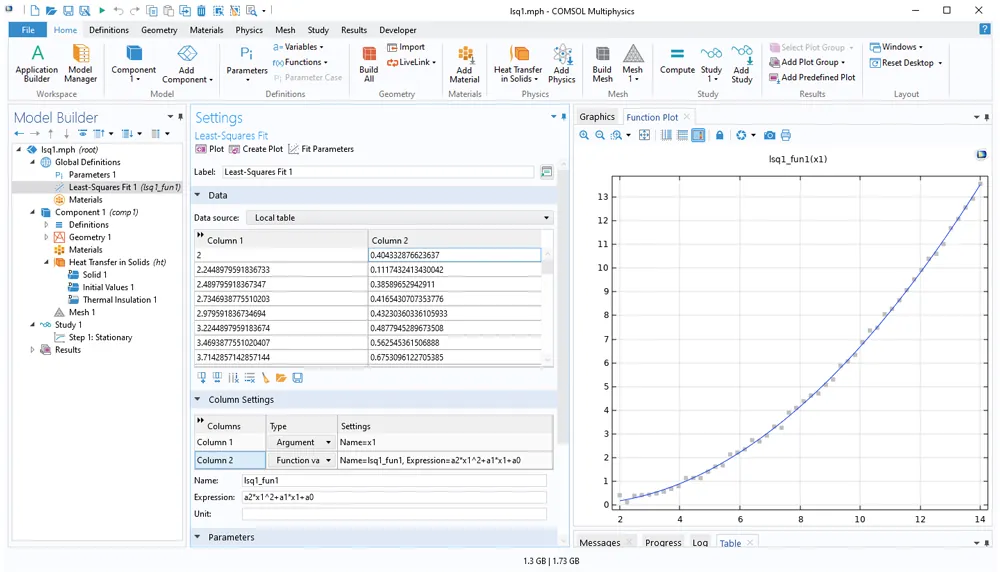Click the Fit Parameters button
This screenshot has height=572, width=1000.
tap(321, 149)
